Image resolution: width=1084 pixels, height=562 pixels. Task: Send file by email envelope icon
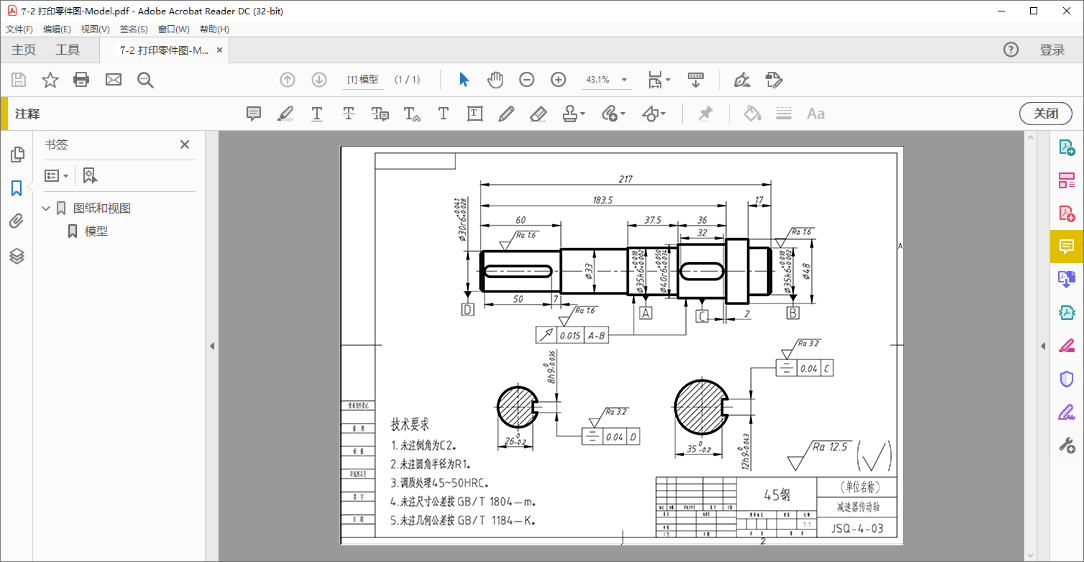click(x=113, y=80)
